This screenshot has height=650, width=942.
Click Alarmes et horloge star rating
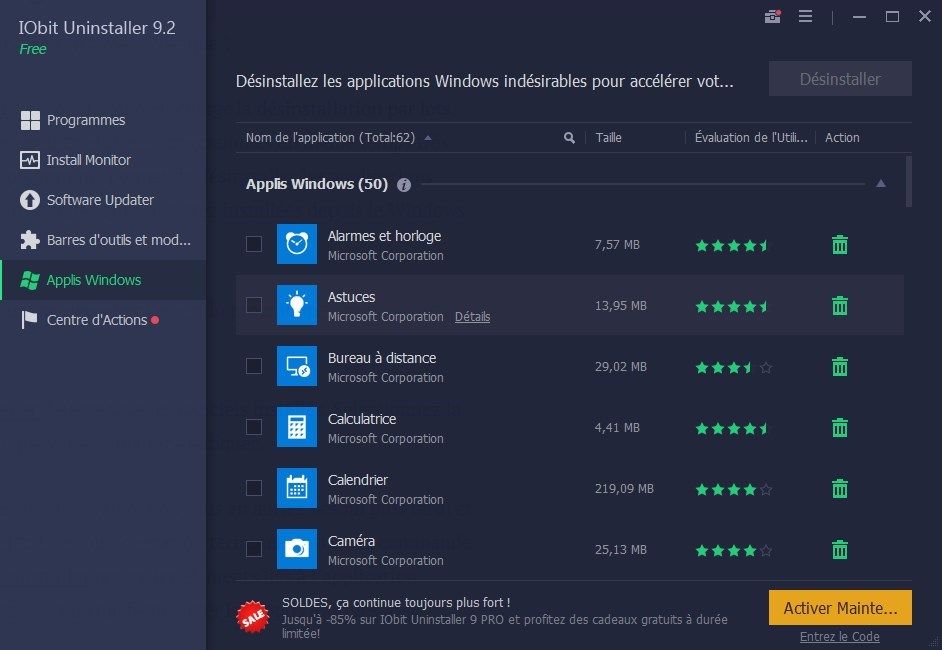pos(731,245)
